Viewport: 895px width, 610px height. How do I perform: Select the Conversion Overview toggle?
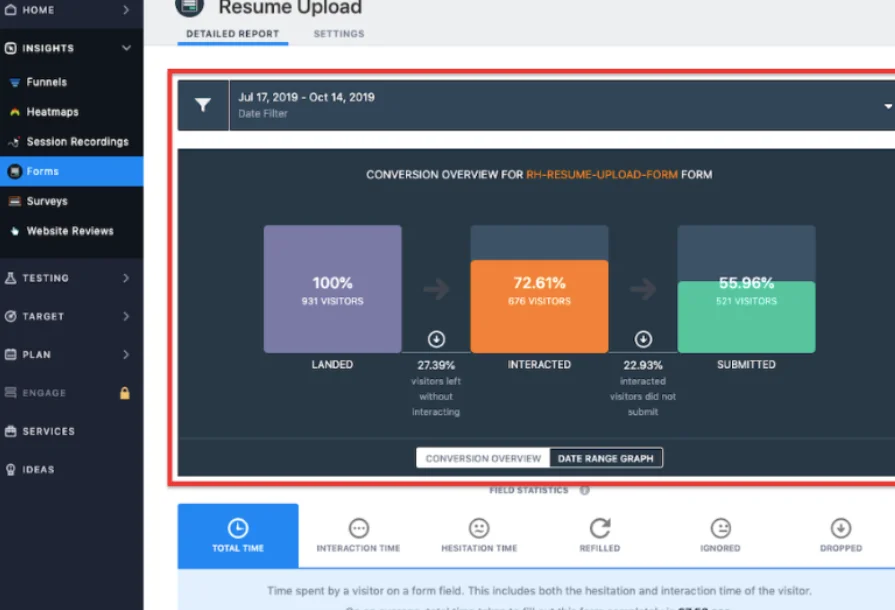pos(483,458)
